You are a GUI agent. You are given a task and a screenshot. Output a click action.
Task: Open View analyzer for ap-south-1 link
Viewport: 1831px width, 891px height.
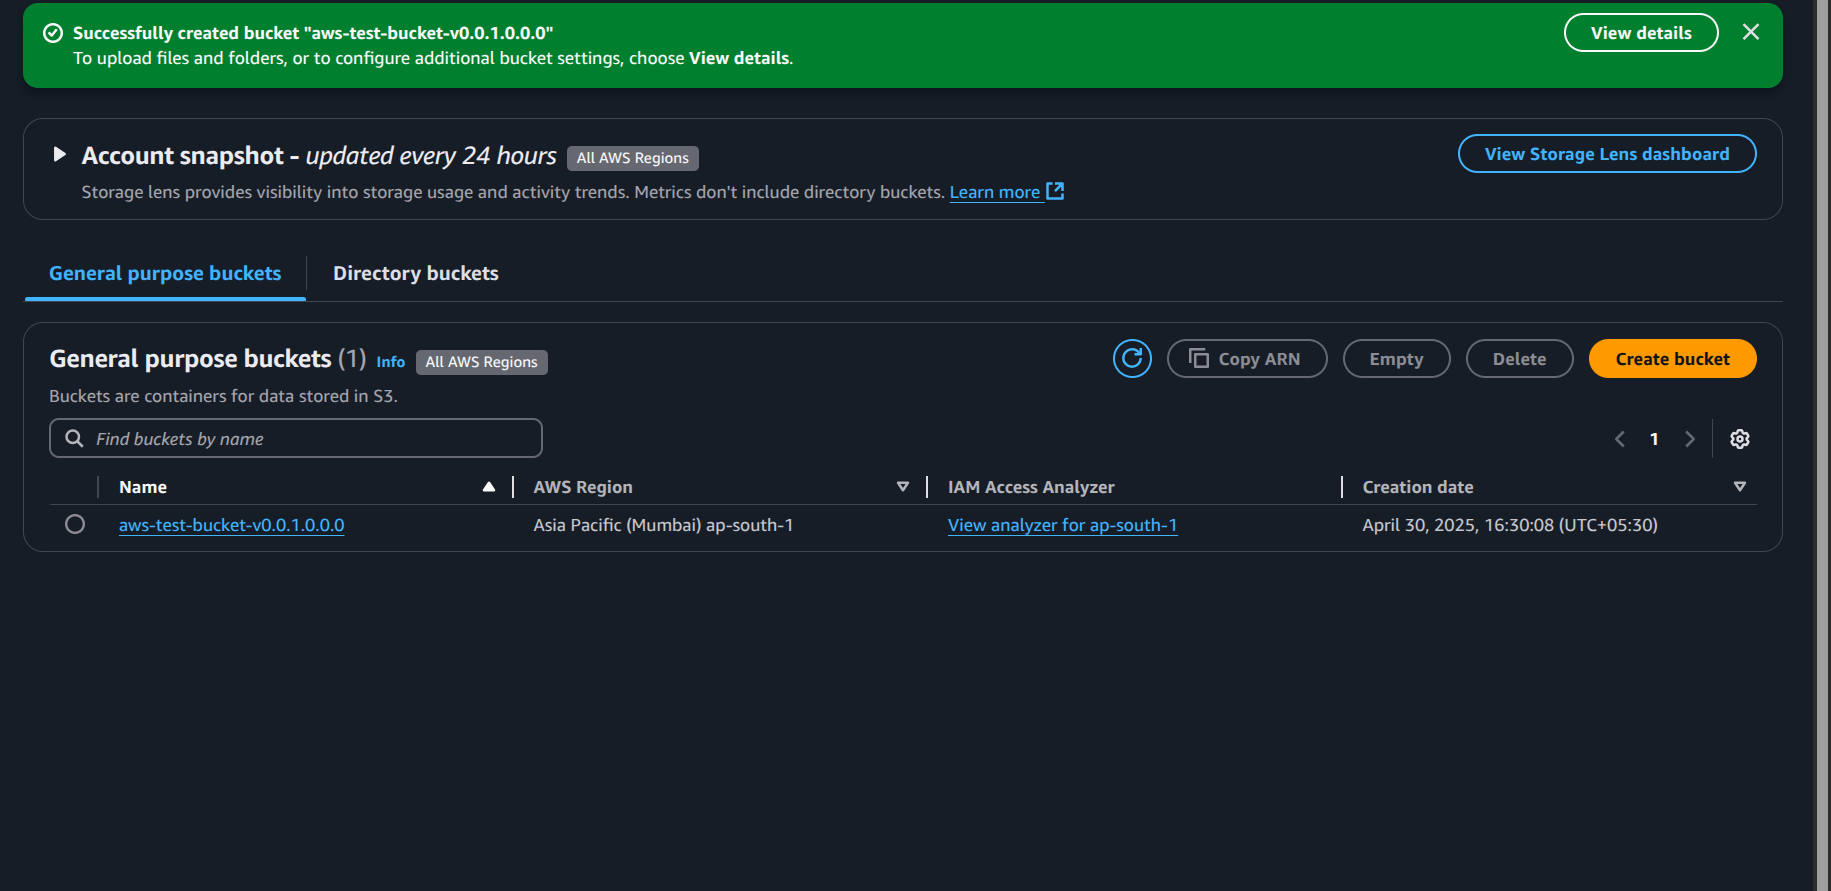coord(1062,525)
